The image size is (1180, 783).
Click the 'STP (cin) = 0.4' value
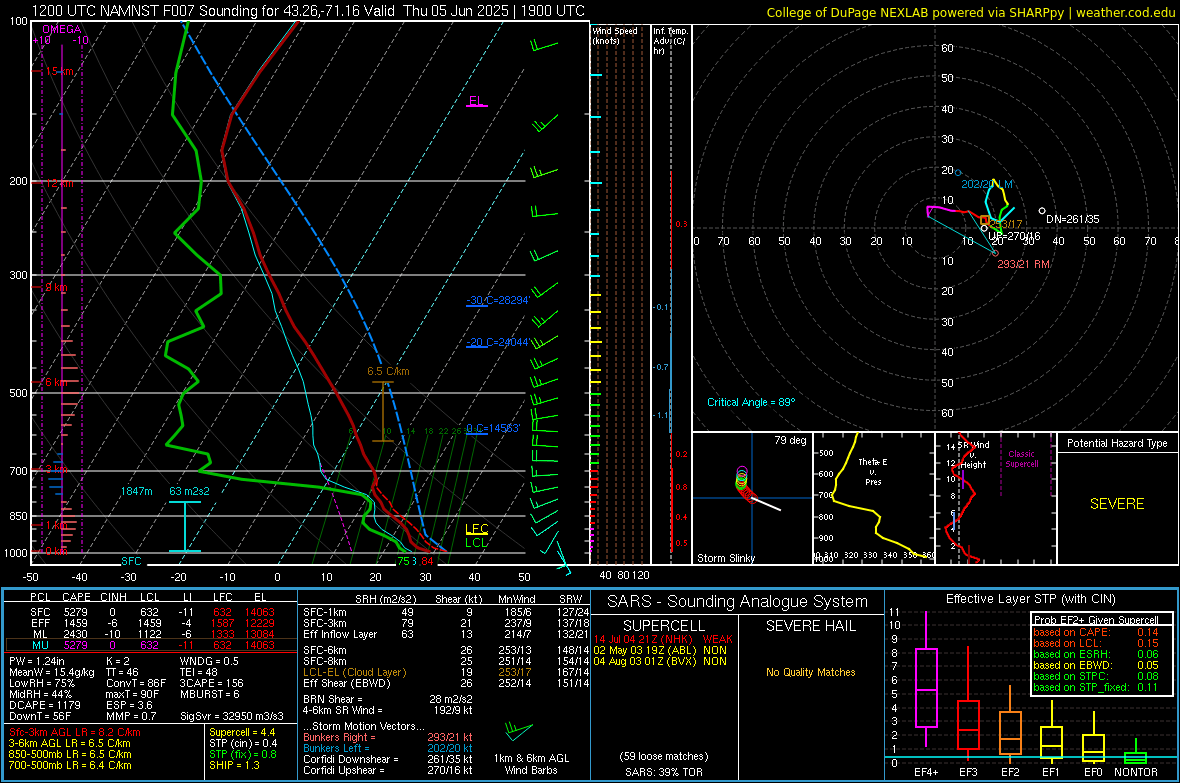point(243,743)
